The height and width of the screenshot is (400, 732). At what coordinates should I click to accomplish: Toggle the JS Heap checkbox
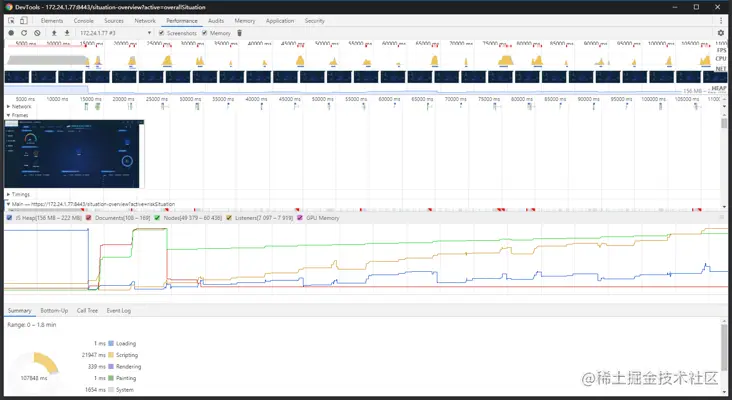(x=9, y=218)
